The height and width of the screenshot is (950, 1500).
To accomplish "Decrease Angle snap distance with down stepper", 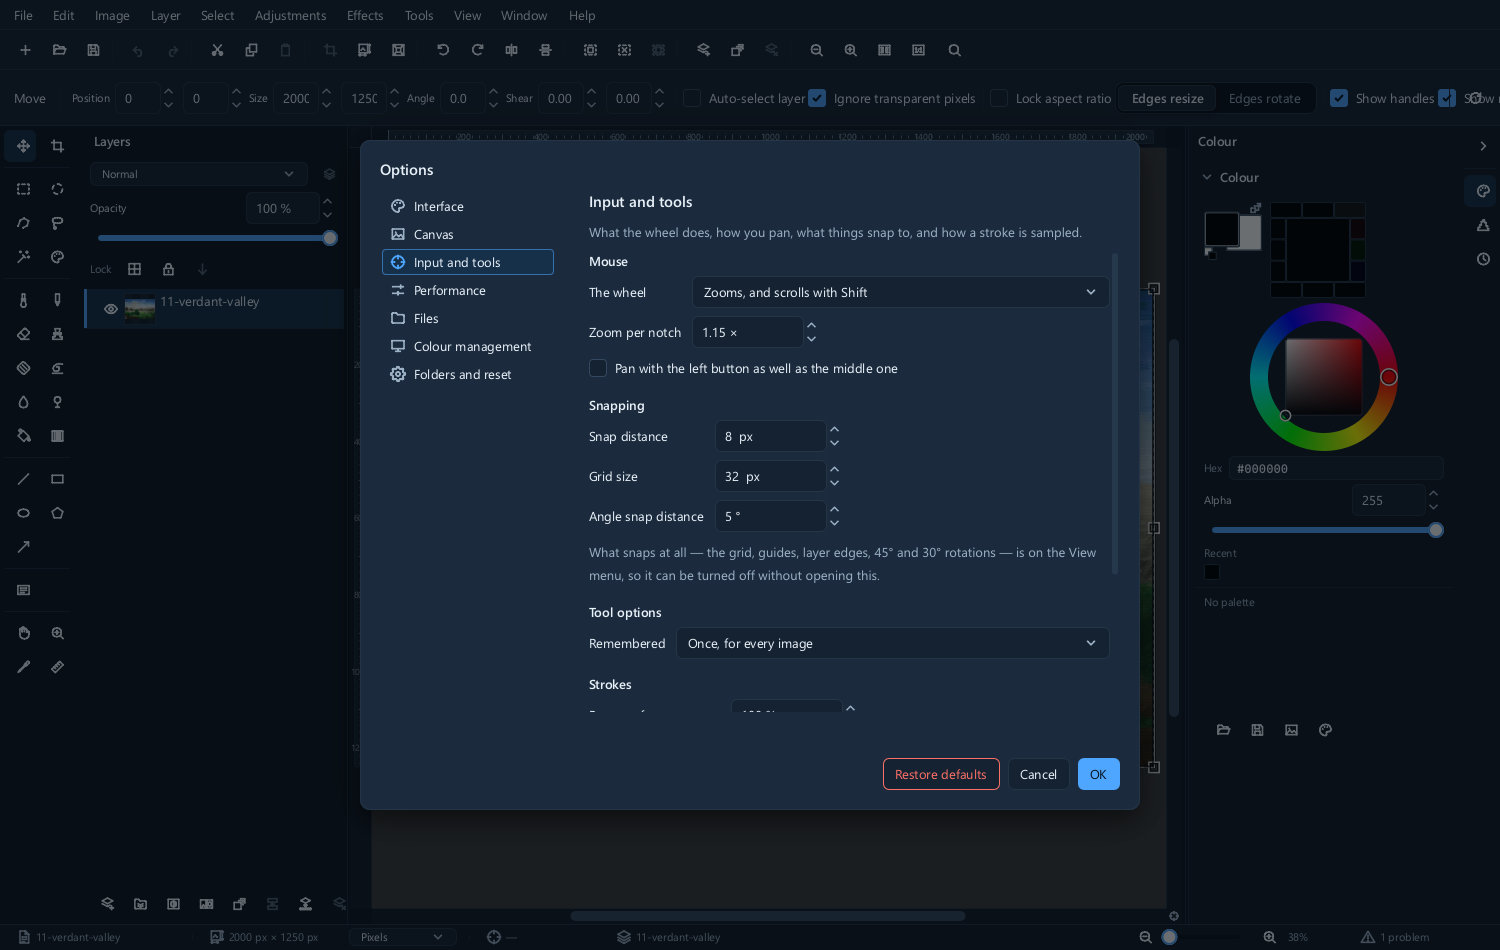I will pos(834,523).
